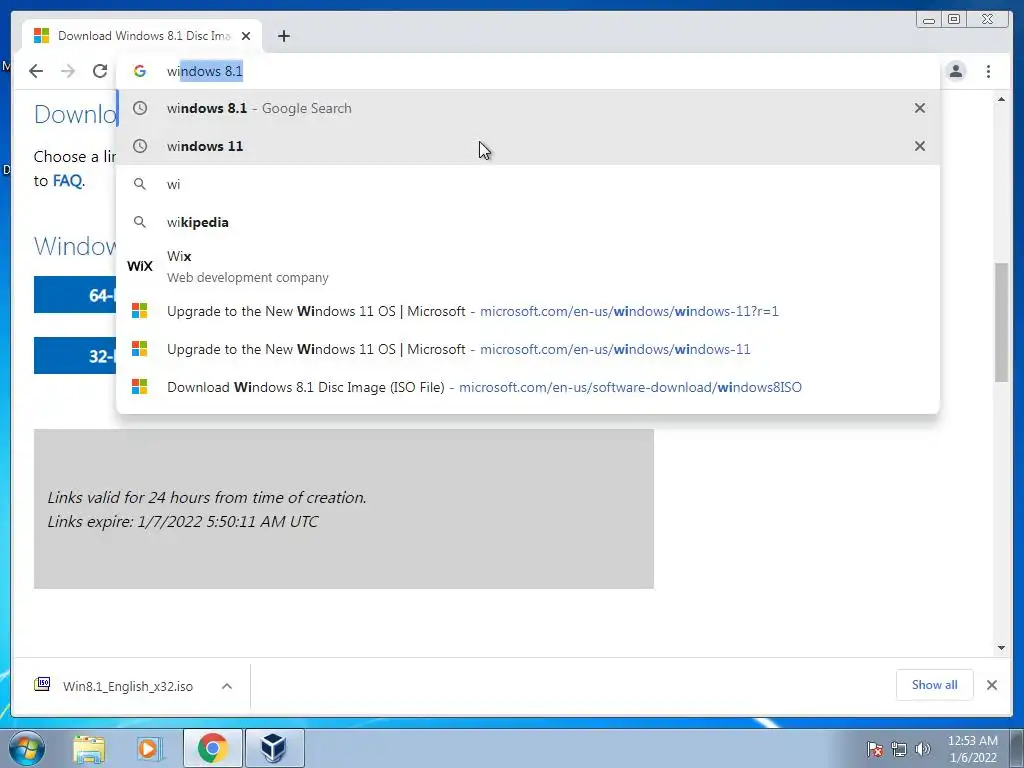The height and width of the screenshot is (768, 1024).
Task: Click the Microsoft logo beside windows8ISO suggestion
Action: 140,387
